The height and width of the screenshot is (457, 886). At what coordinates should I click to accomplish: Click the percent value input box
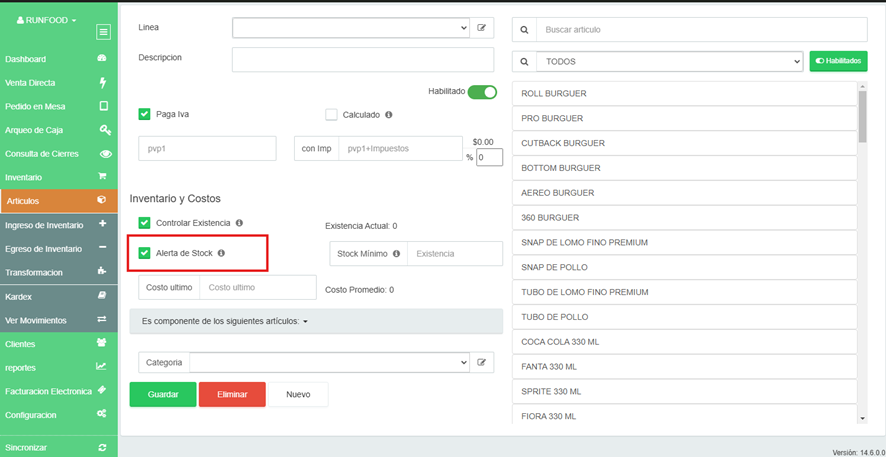(x=489, y=158)
